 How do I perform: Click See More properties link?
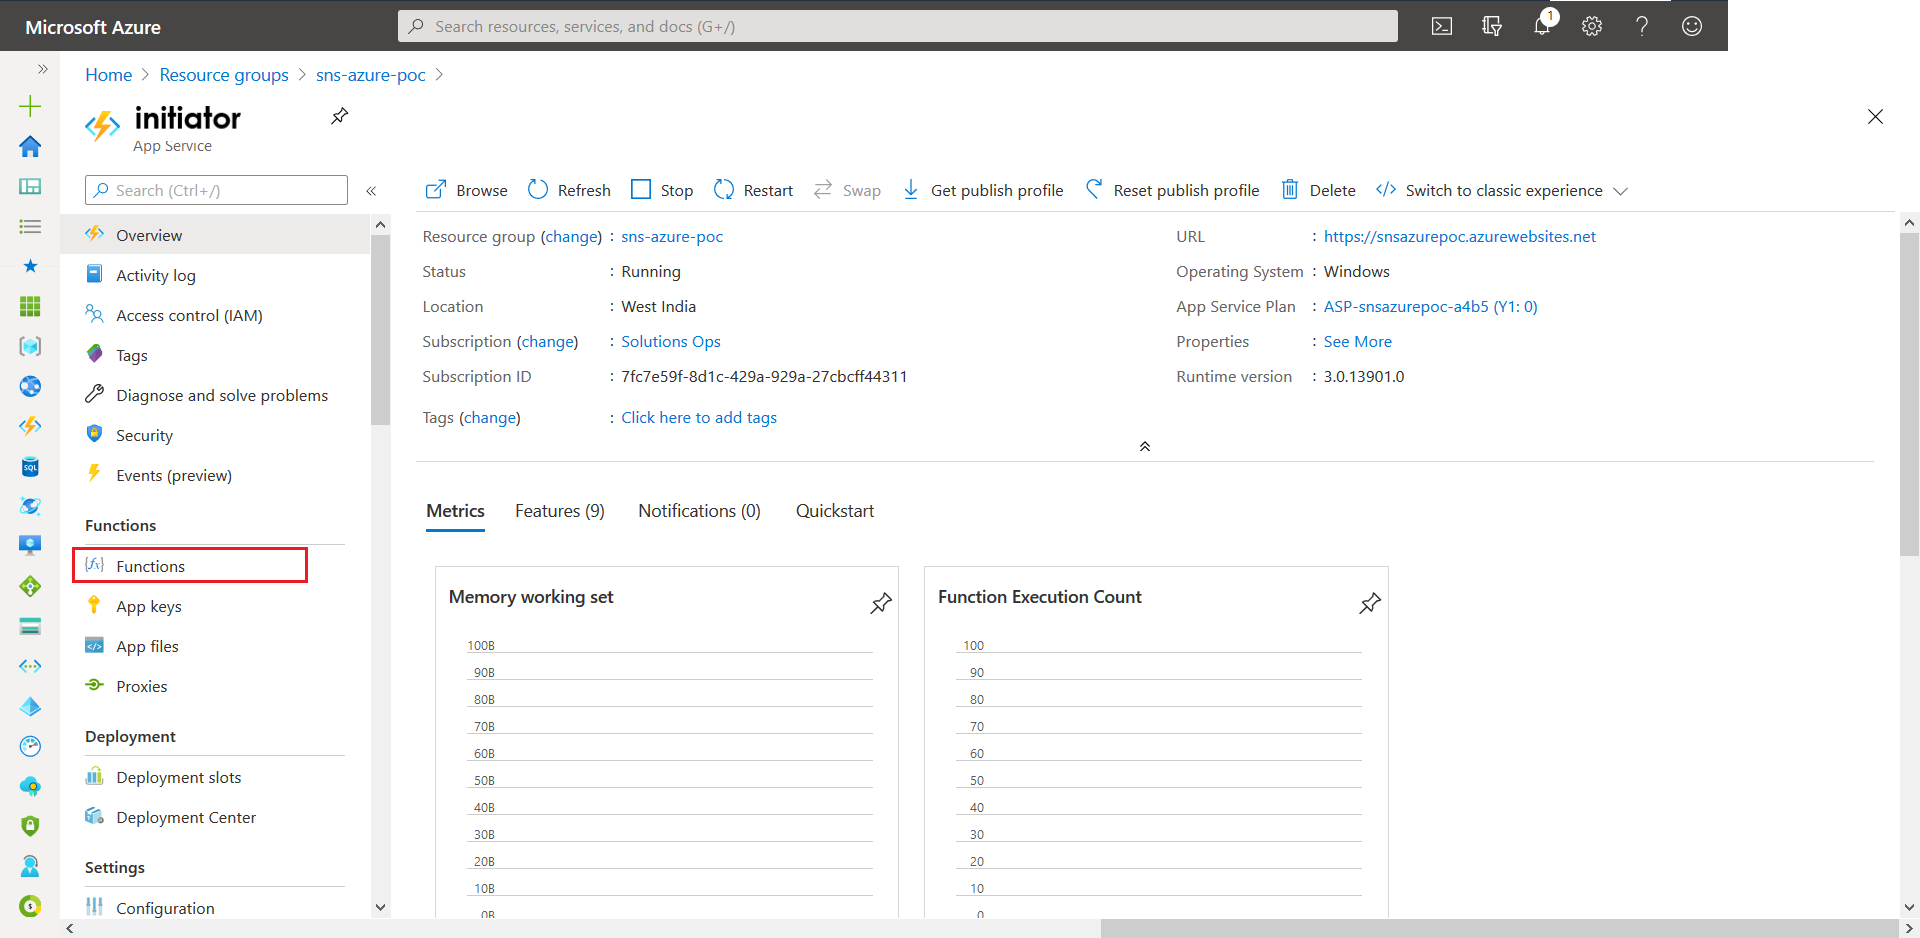click(x=1358, y=342)
